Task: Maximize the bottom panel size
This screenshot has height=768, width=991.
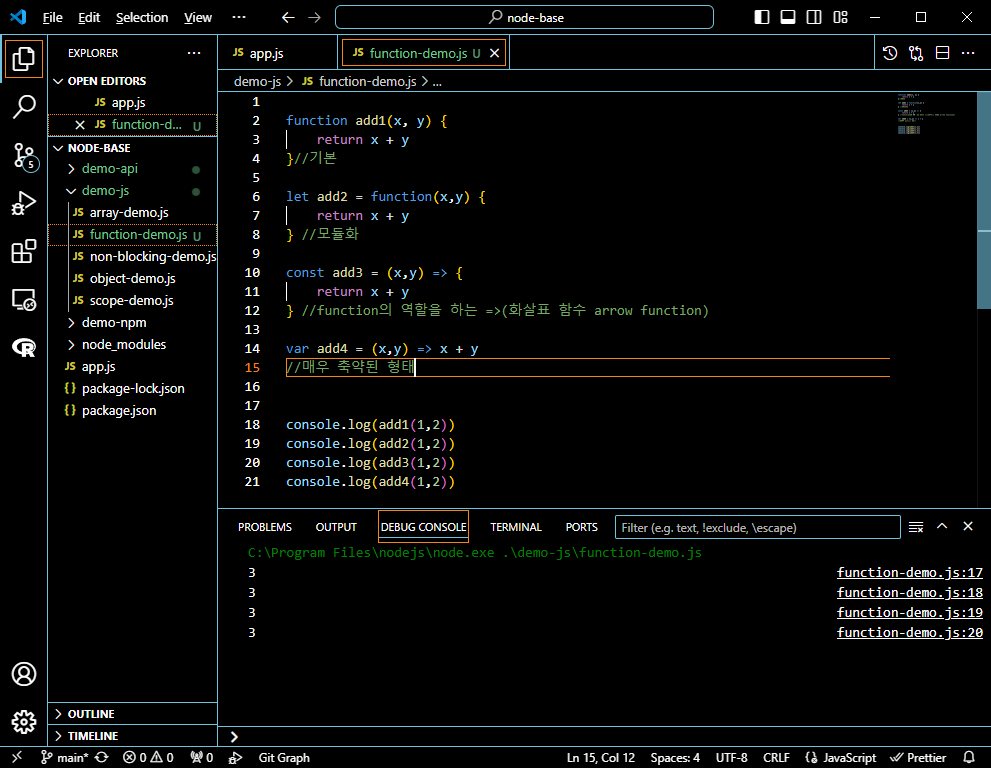Action: (942, 527)
